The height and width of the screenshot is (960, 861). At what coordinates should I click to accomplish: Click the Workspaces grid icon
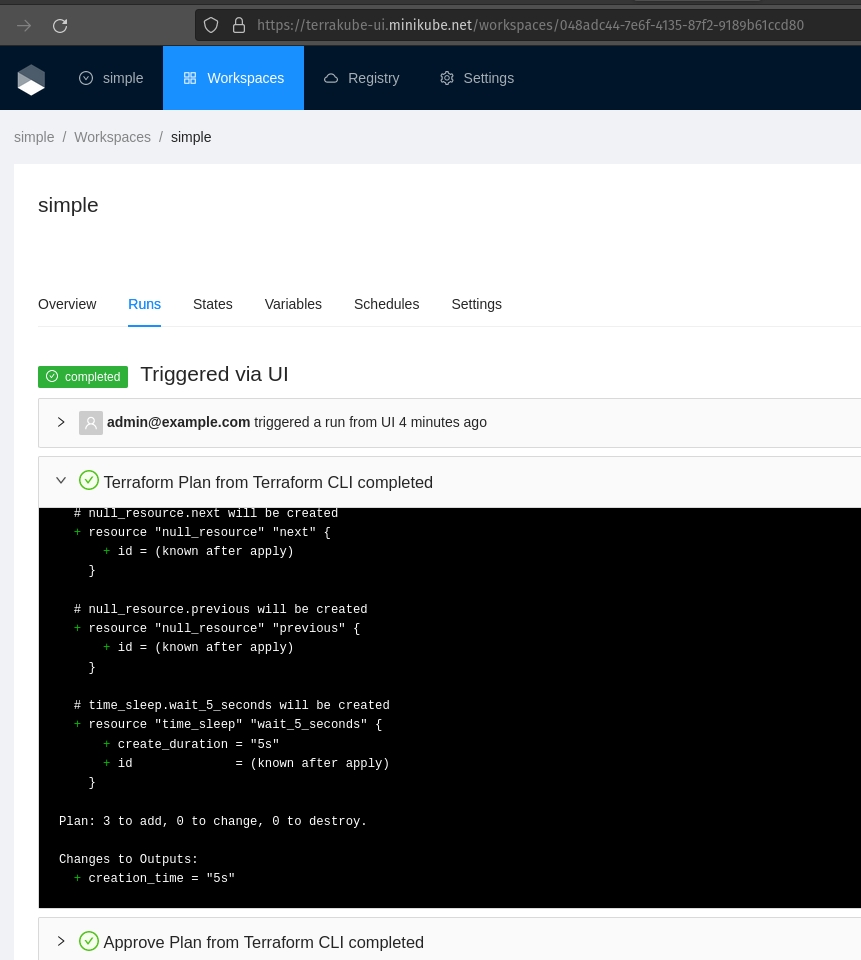190,78
